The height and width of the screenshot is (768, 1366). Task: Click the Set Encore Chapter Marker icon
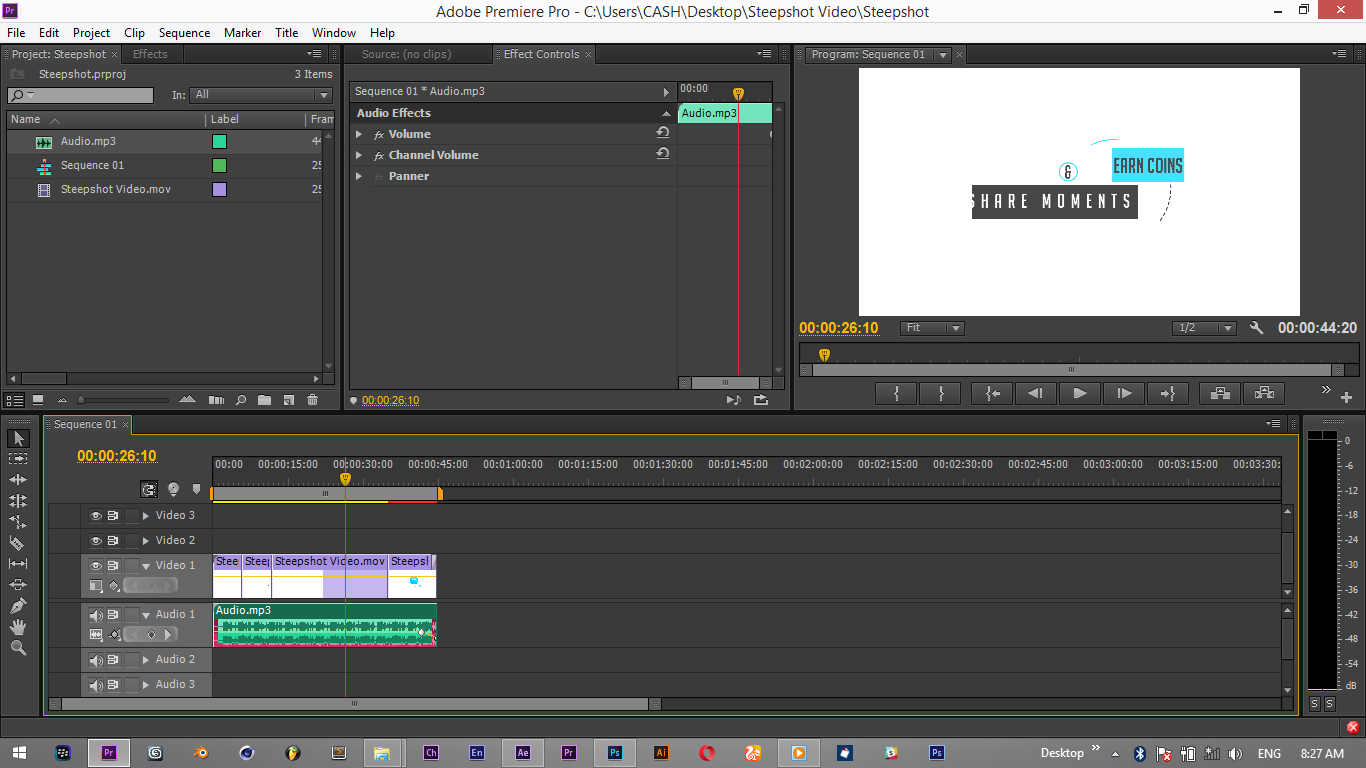point(173,489)
